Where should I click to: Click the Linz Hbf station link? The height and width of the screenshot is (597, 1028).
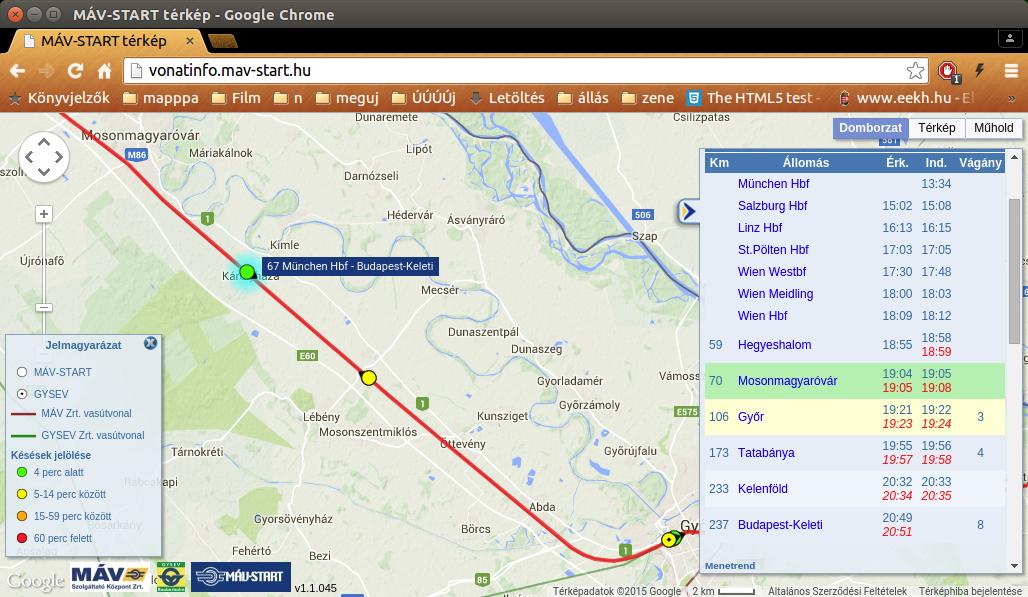(x=760, y=228)
